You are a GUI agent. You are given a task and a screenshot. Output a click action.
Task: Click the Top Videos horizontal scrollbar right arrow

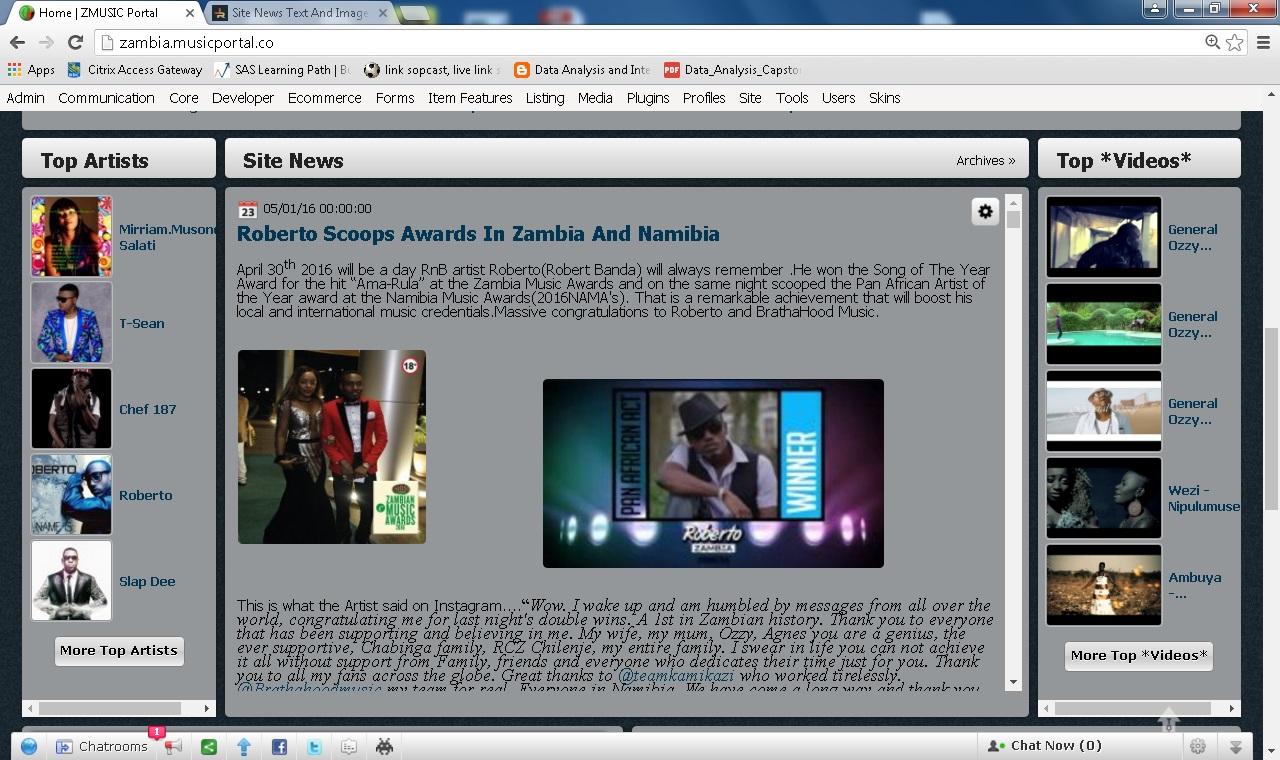[1232, 708]
